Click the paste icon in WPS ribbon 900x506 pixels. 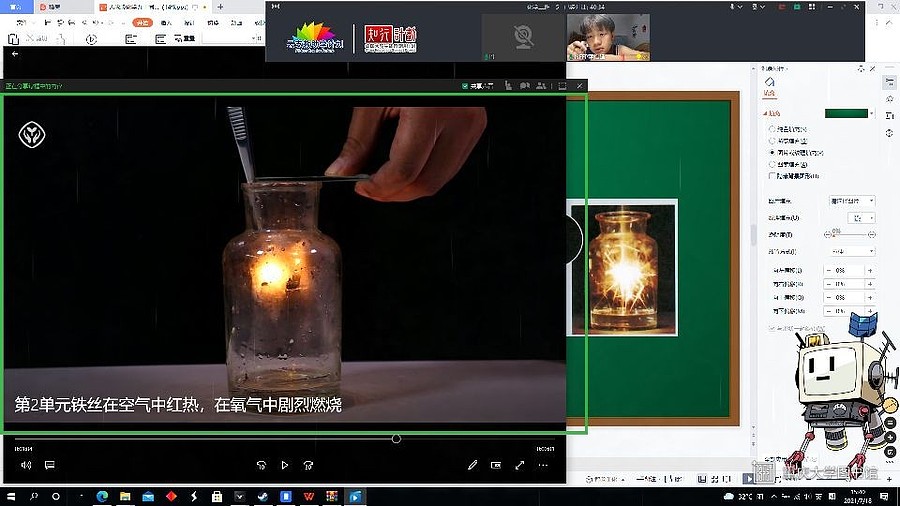pos(13,38)
